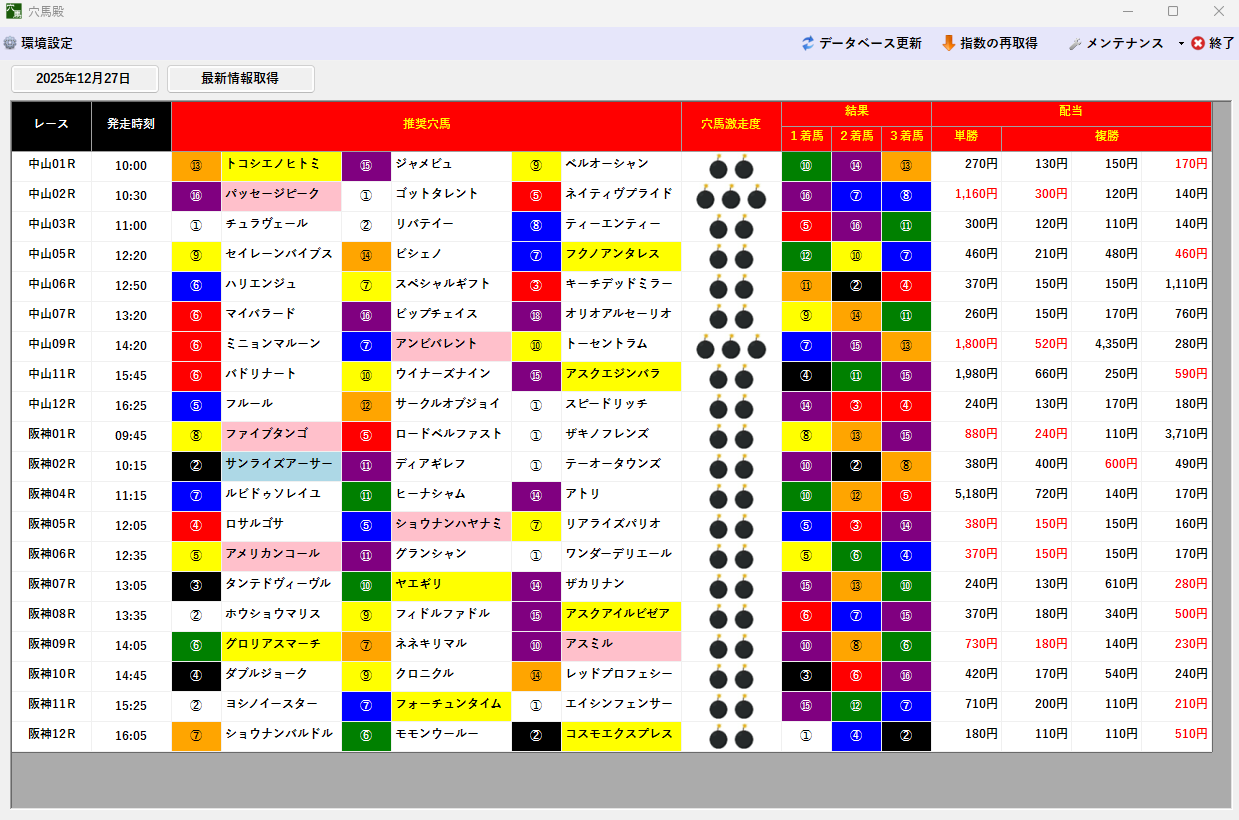
Task: Click the 2025年12月27日 date button
Action: click(84, 79)
